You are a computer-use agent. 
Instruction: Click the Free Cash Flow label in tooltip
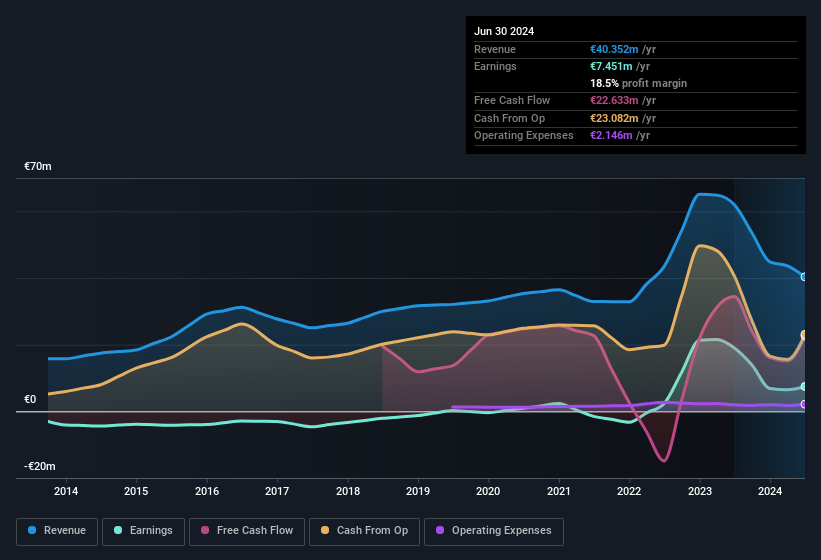pyautogui.click(x=512, y=100)
